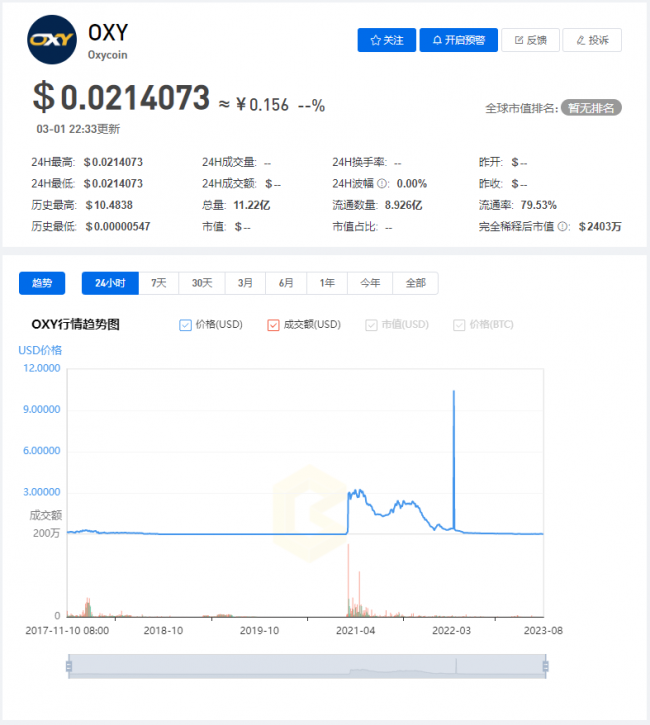Click the 暂无排名 rank badge
This screenshot has width=650, height=725.
pyautogui.click(x=591, y=108)
